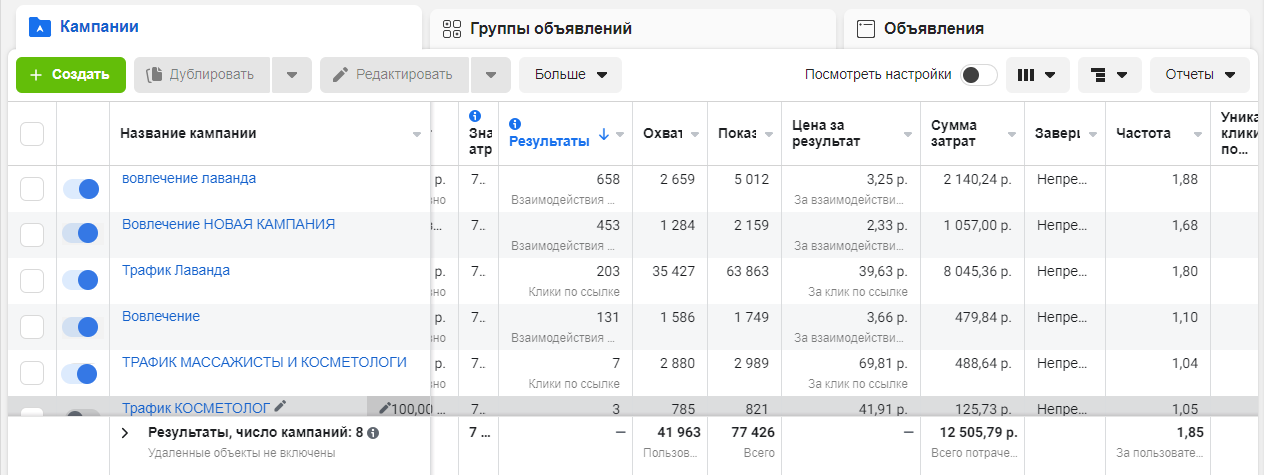This screenshot has width=1264, height=475.
Task: Click pencil icon on Редактировать button
Action: click(x=339, y=75)
